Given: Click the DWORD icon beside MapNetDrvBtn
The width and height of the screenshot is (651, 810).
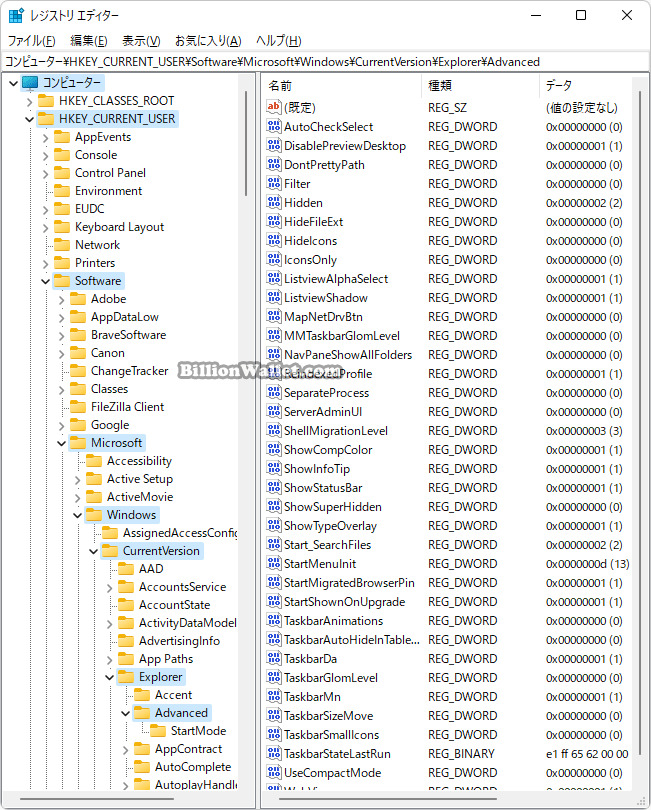Looking at the screenshot, I should click(274, 316).
